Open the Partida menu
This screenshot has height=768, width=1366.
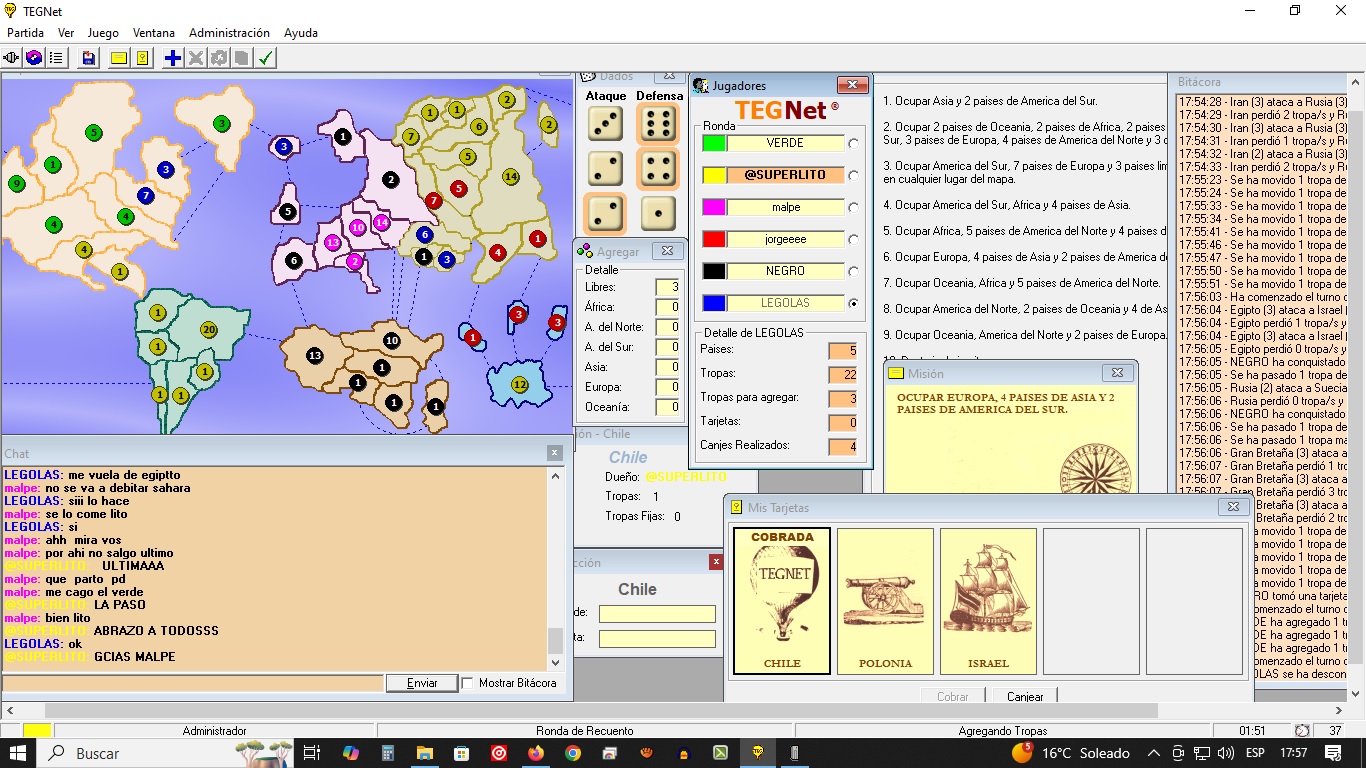pos(26,33)
